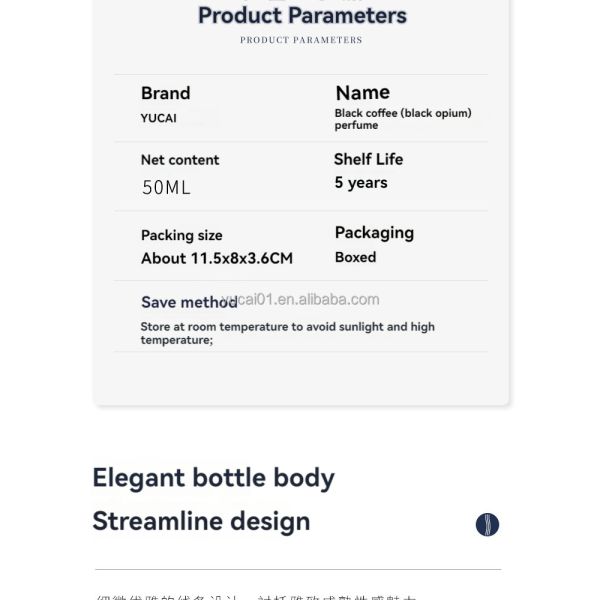Click the Store at room temperature instructions

click(x=287, y=333)
